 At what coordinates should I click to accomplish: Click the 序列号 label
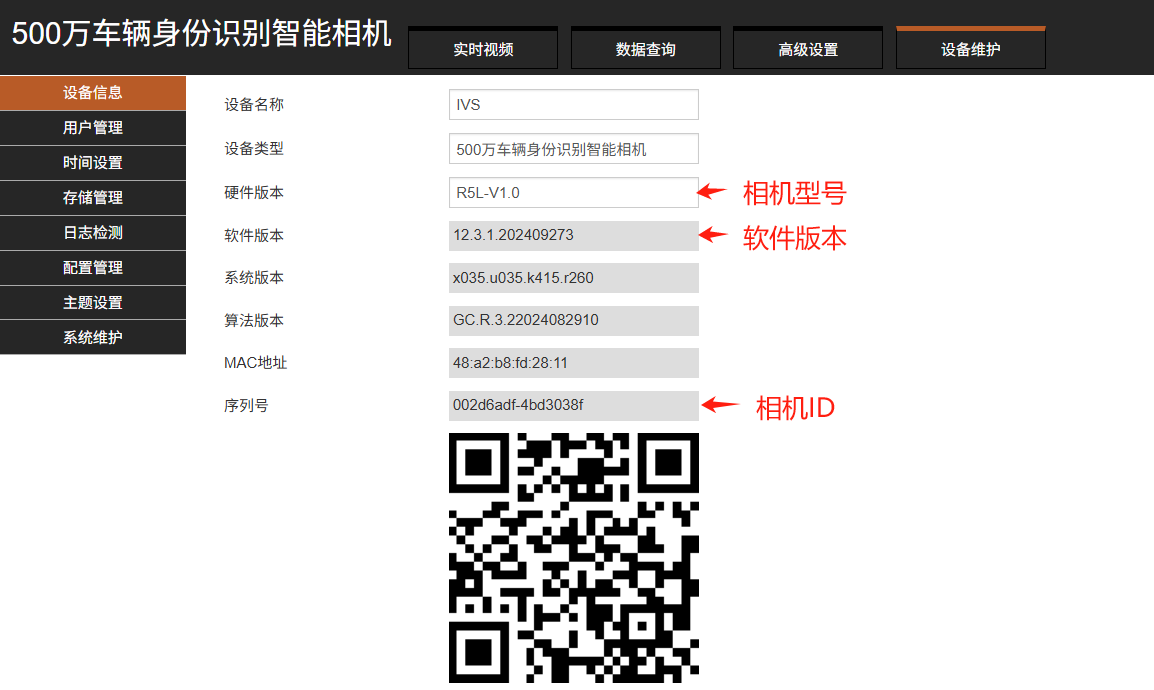pyautogui.click(x=247, y=405)
